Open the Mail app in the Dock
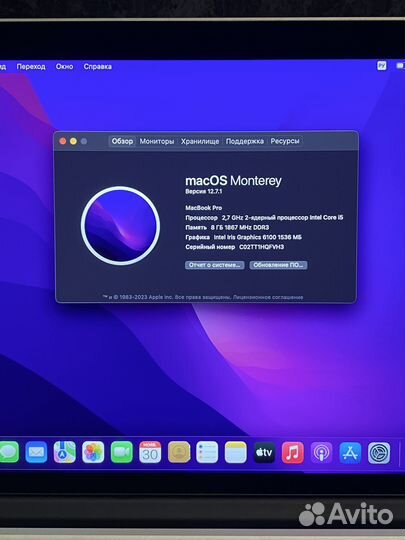Screen dimensions: 405x540 36,452
